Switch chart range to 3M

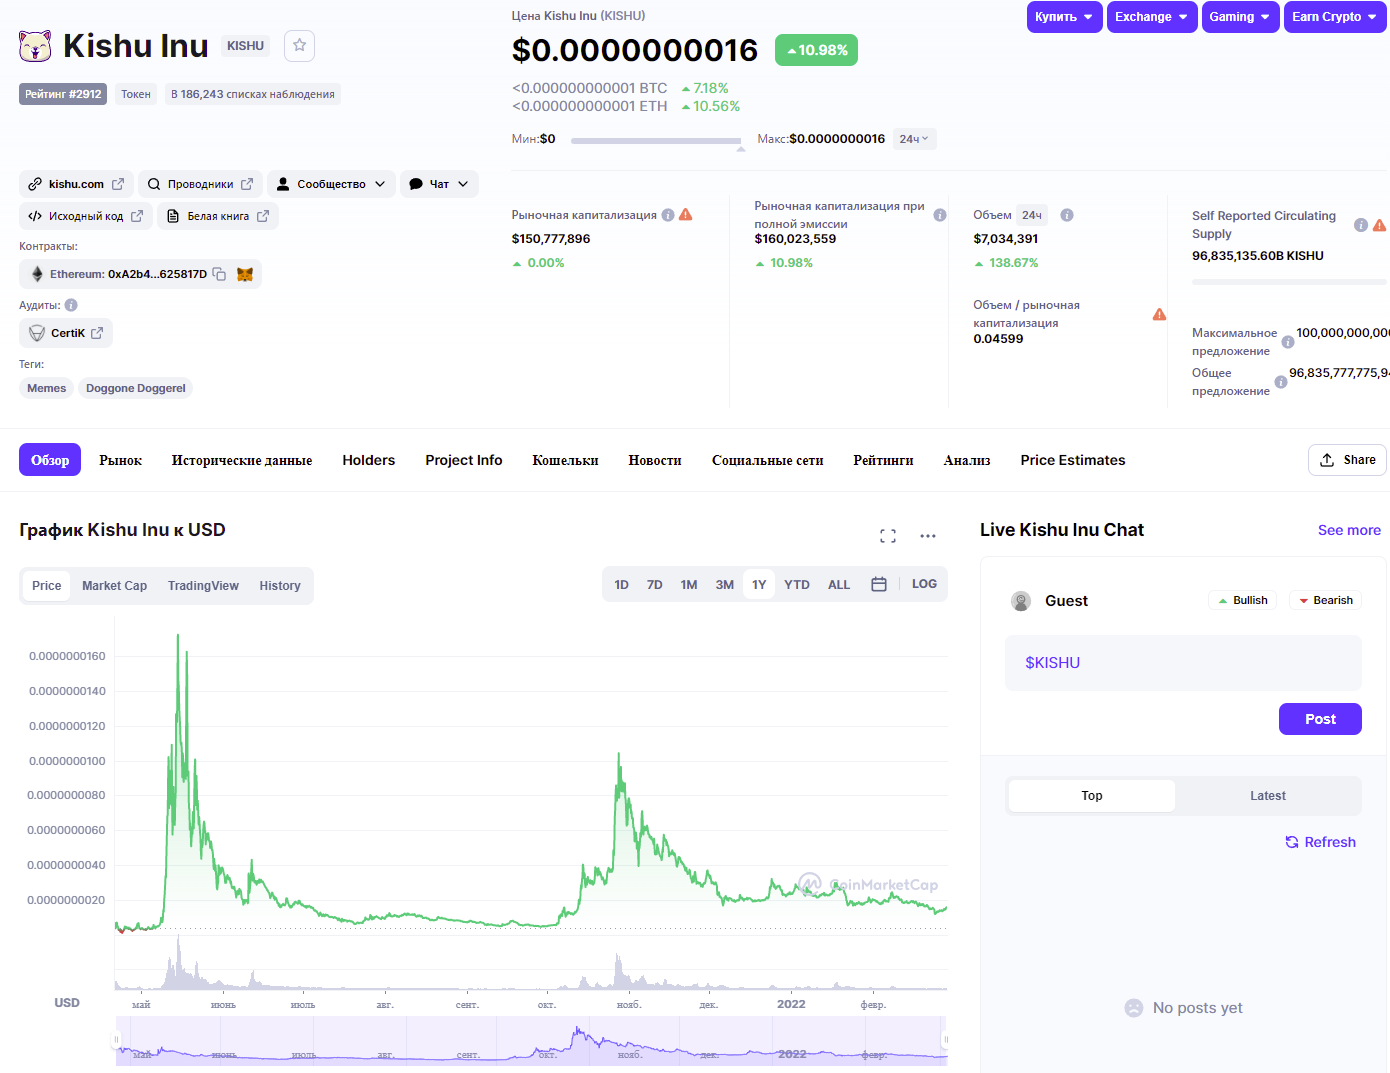click(725, 585)
